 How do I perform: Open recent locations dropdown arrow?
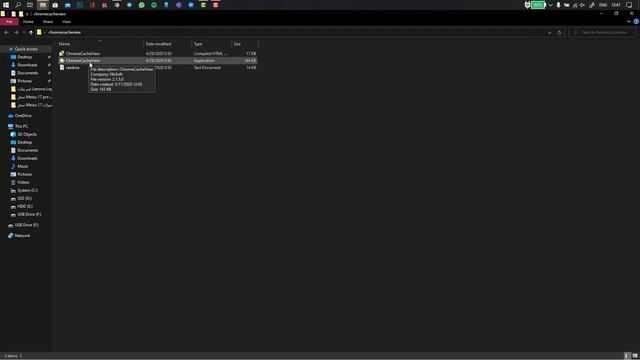[x=24, y=32]
